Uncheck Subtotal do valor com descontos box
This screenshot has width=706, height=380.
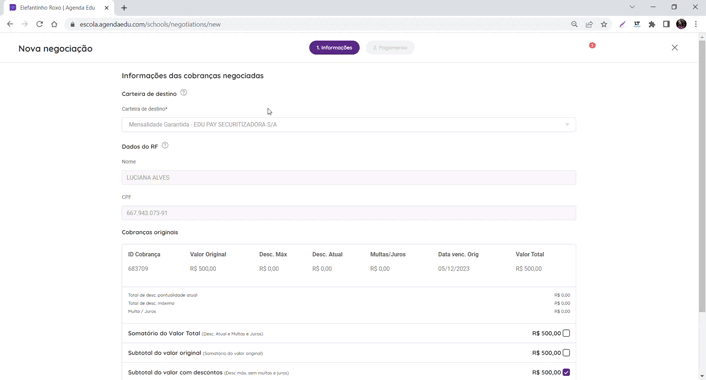point(566,372)
